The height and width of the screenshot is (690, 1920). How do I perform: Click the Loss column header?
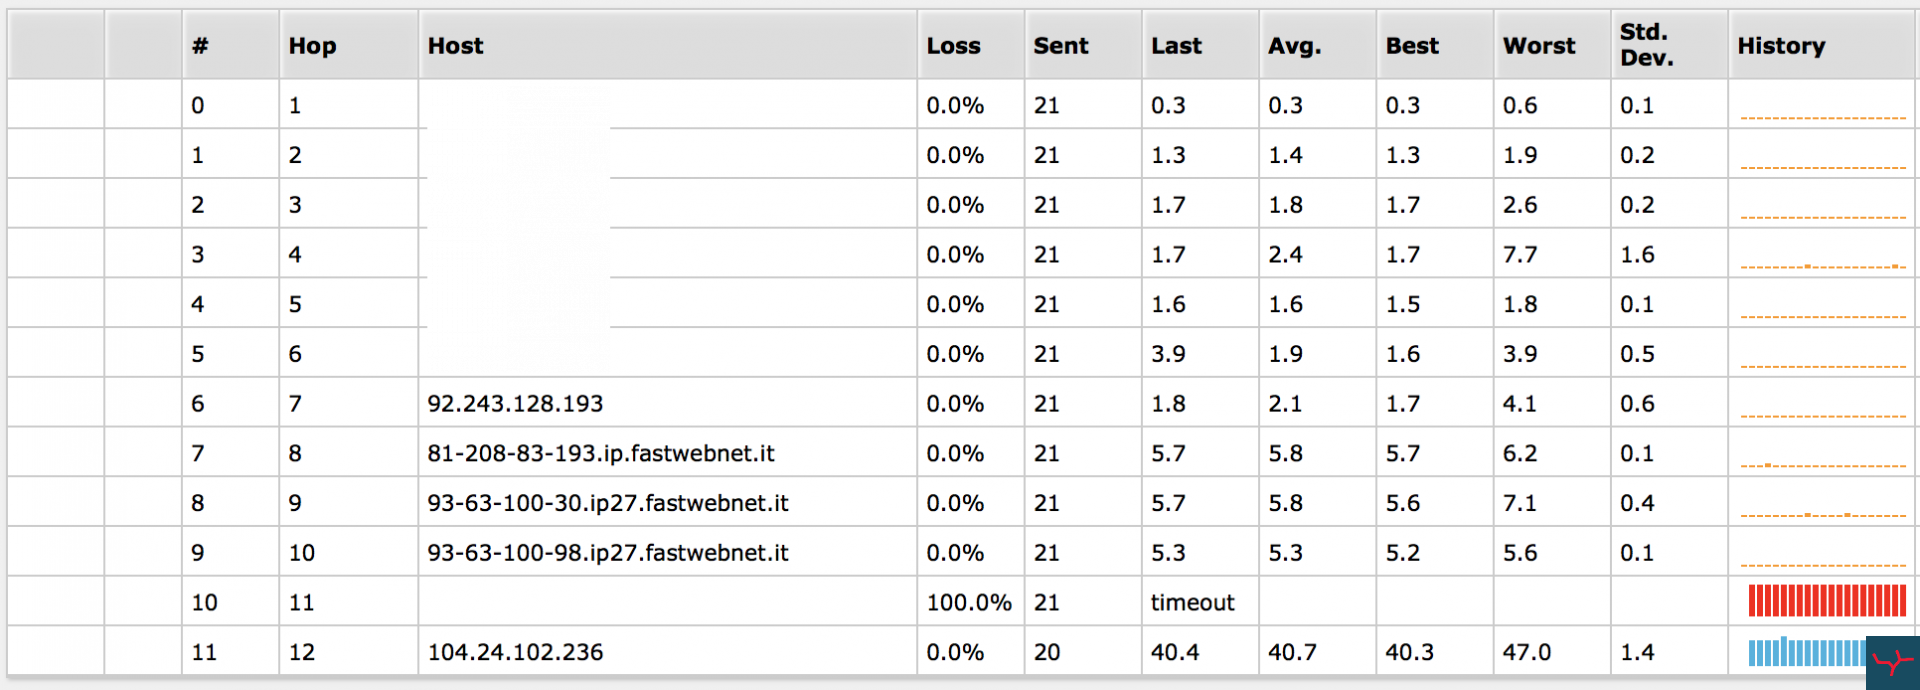(x=953, y=46)
